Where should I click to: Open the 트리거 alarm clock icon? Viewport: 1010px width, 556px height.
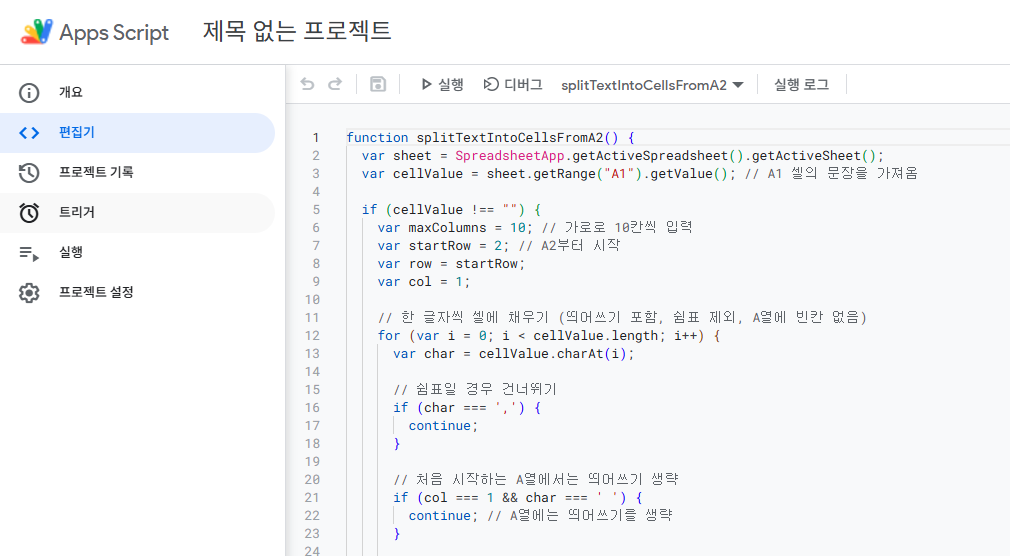pyautogui.click(x=29, y=213)
